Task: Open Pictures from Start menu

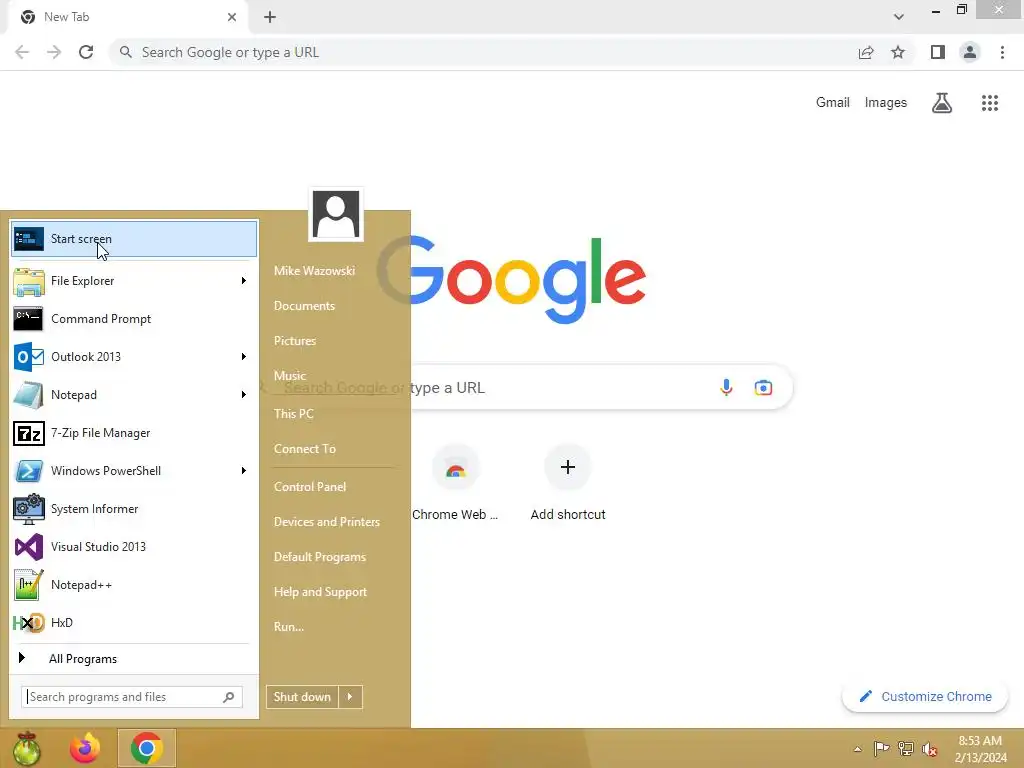Action: [x=295, y=341]
